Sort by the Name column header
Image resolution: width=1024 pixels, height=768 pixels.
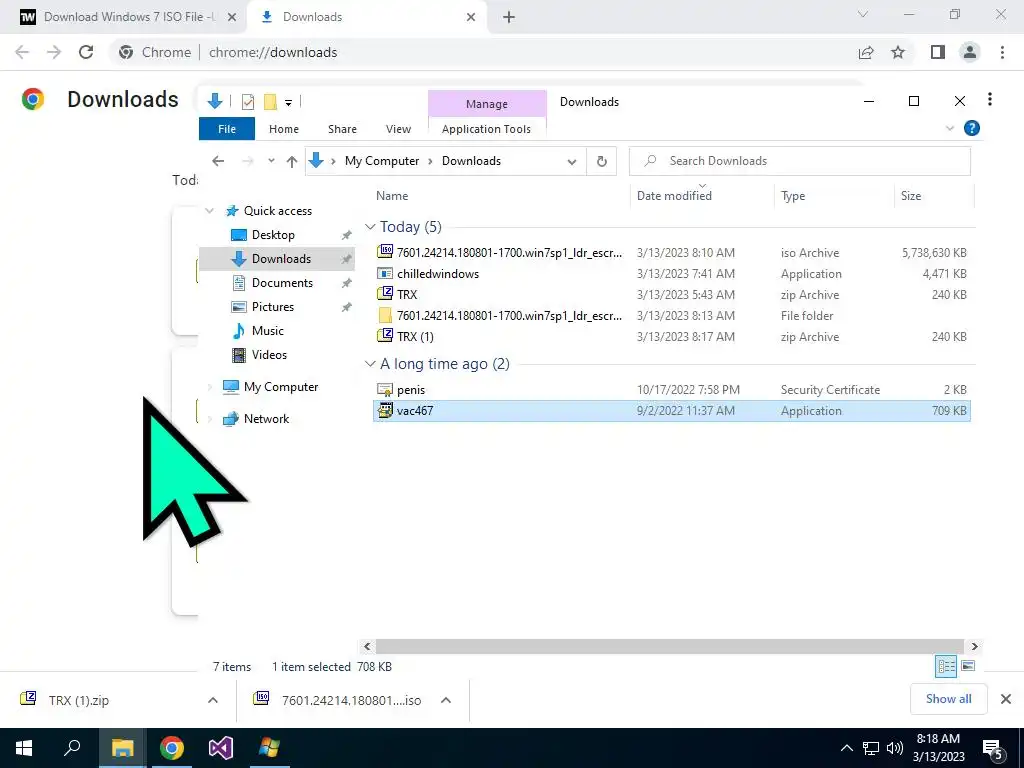coord(392,195)
